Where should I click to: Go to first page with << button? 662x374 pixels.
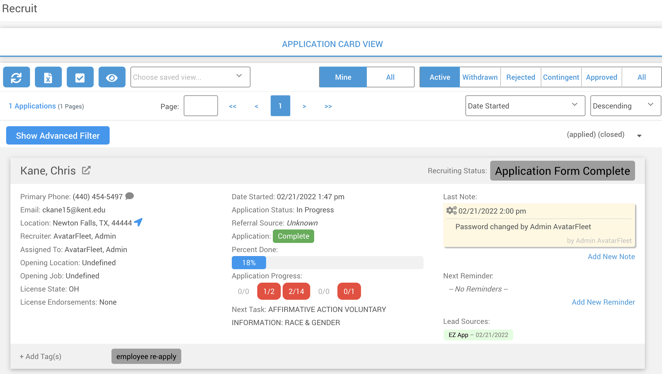tap(233, 106)
